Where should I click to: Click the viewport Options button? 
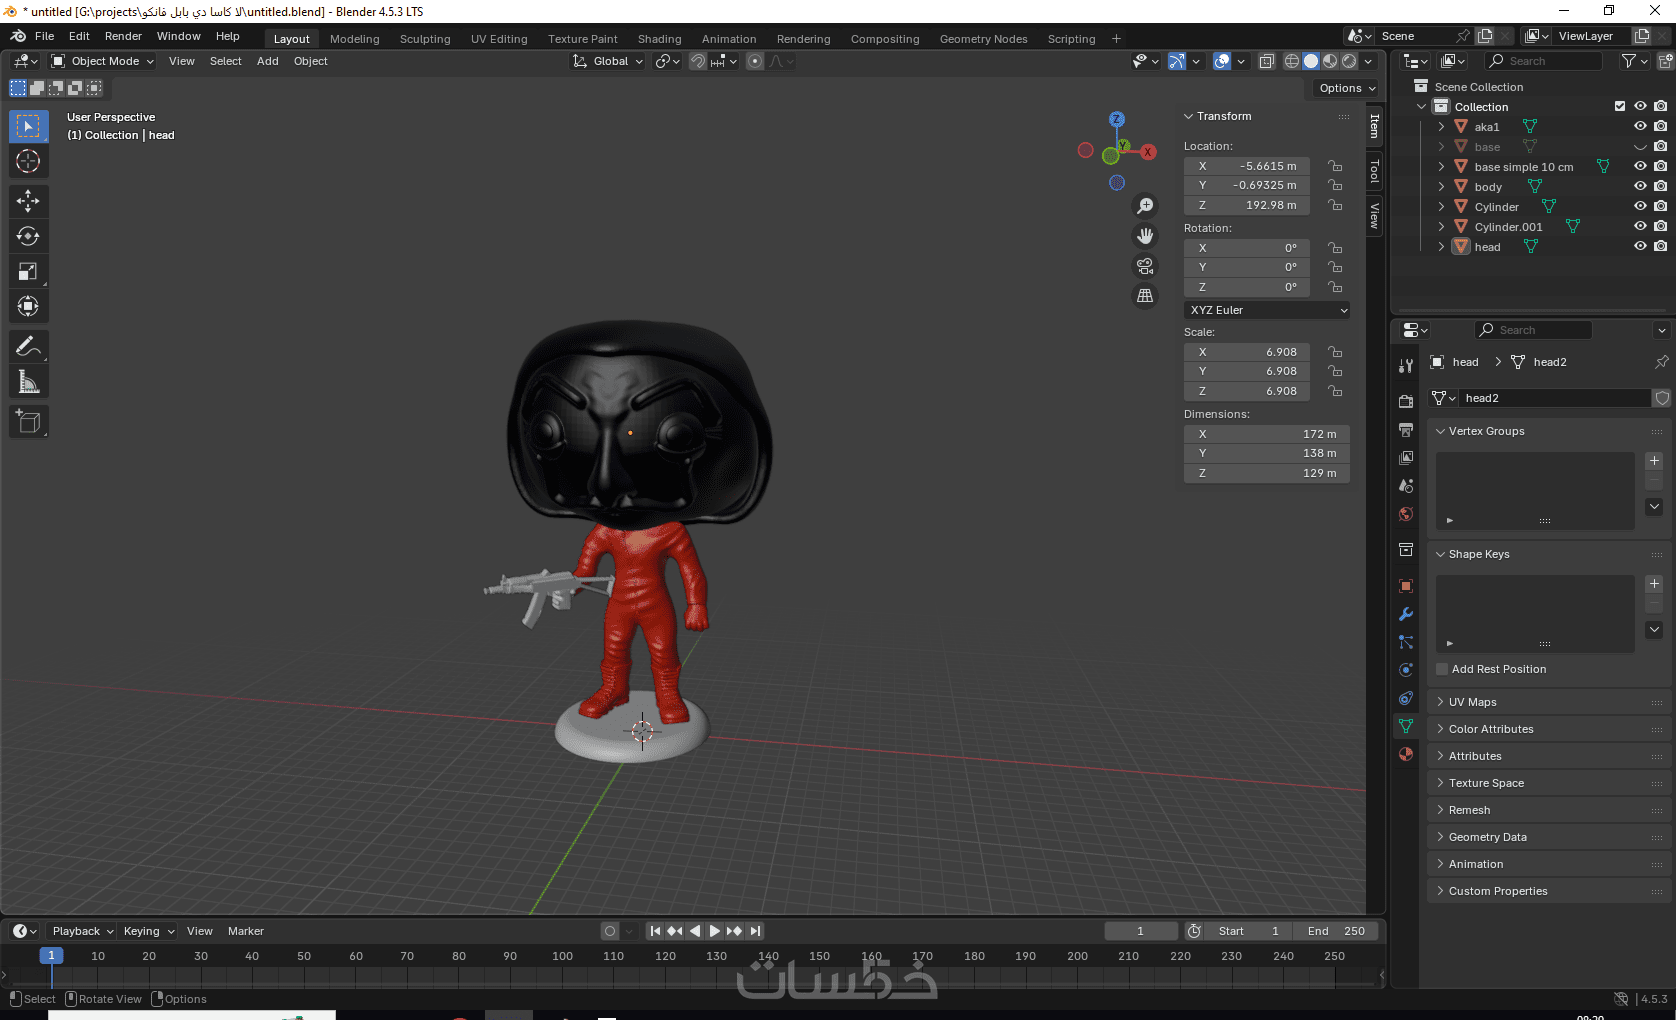tap(1346, 88)
